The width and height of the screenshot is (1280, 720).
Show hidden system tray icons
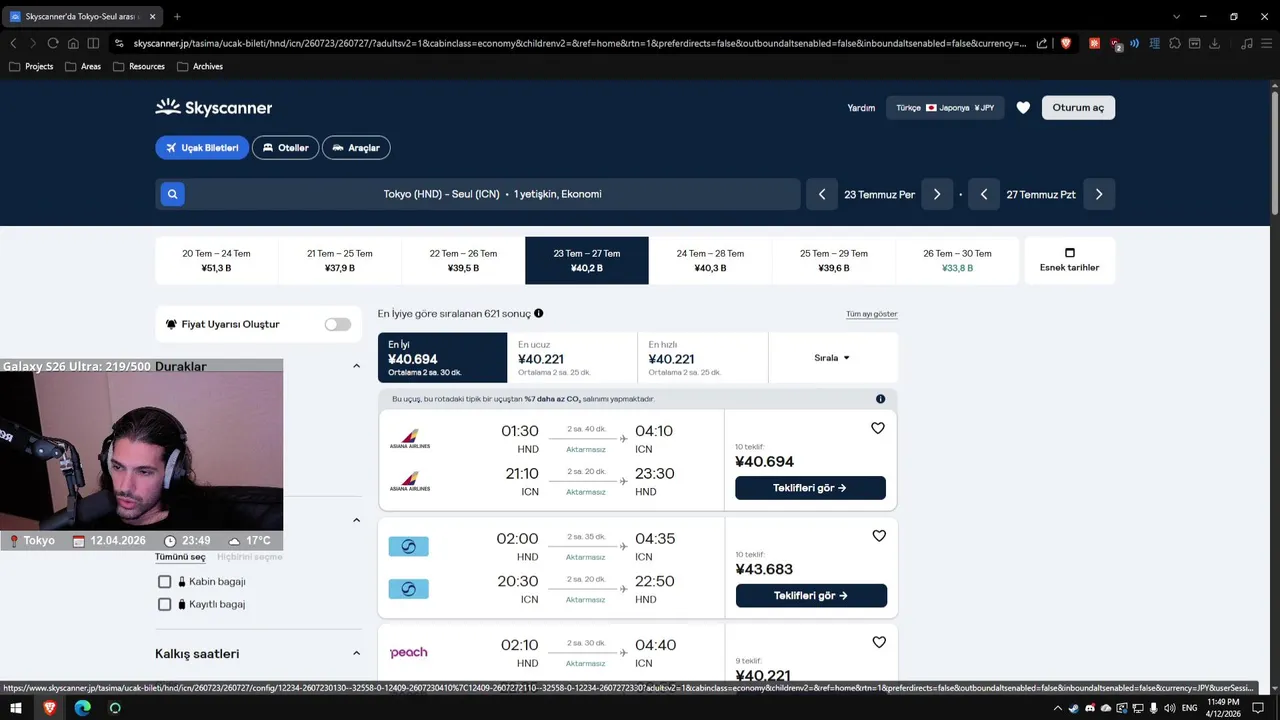pos(1058,708)
